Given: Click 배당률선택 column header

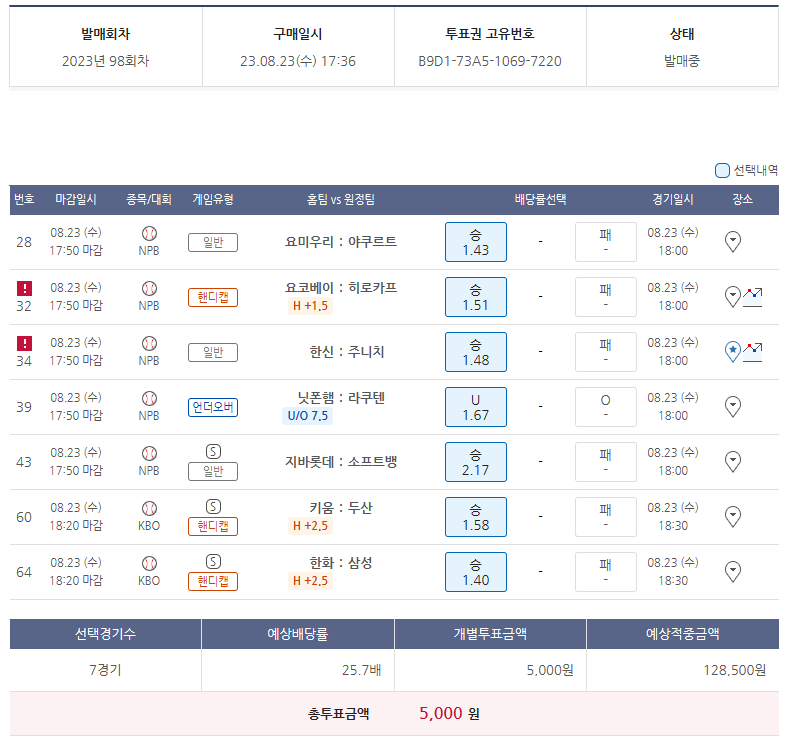Looking at the screenshot, I should click(540, 200).
